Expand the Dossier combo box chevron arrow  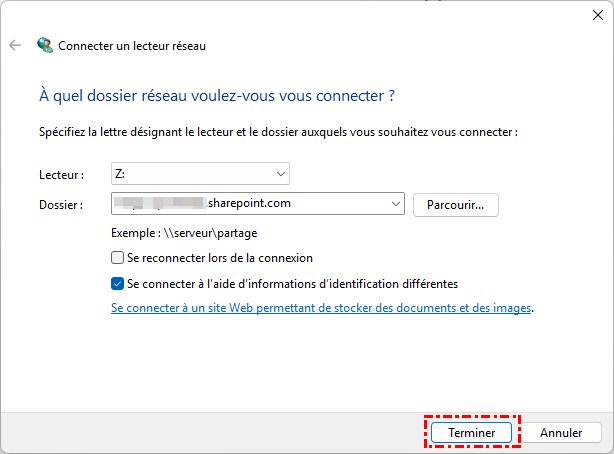(393, 204)
